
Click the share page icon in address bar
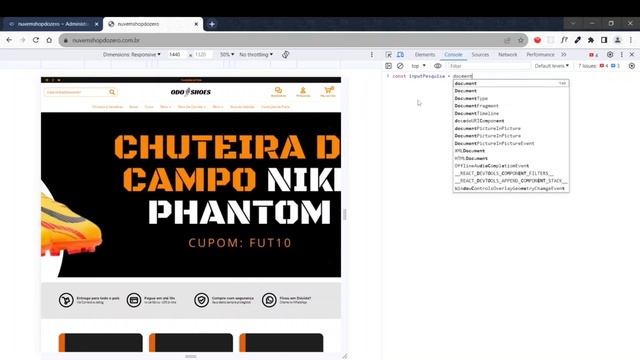507,40
